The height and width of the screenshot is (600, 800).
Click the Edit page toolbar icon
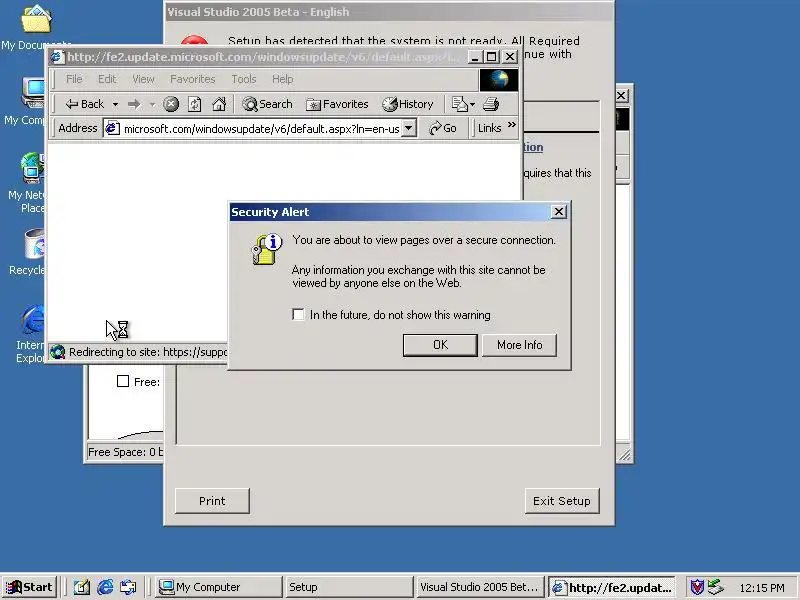coord(459,104)
